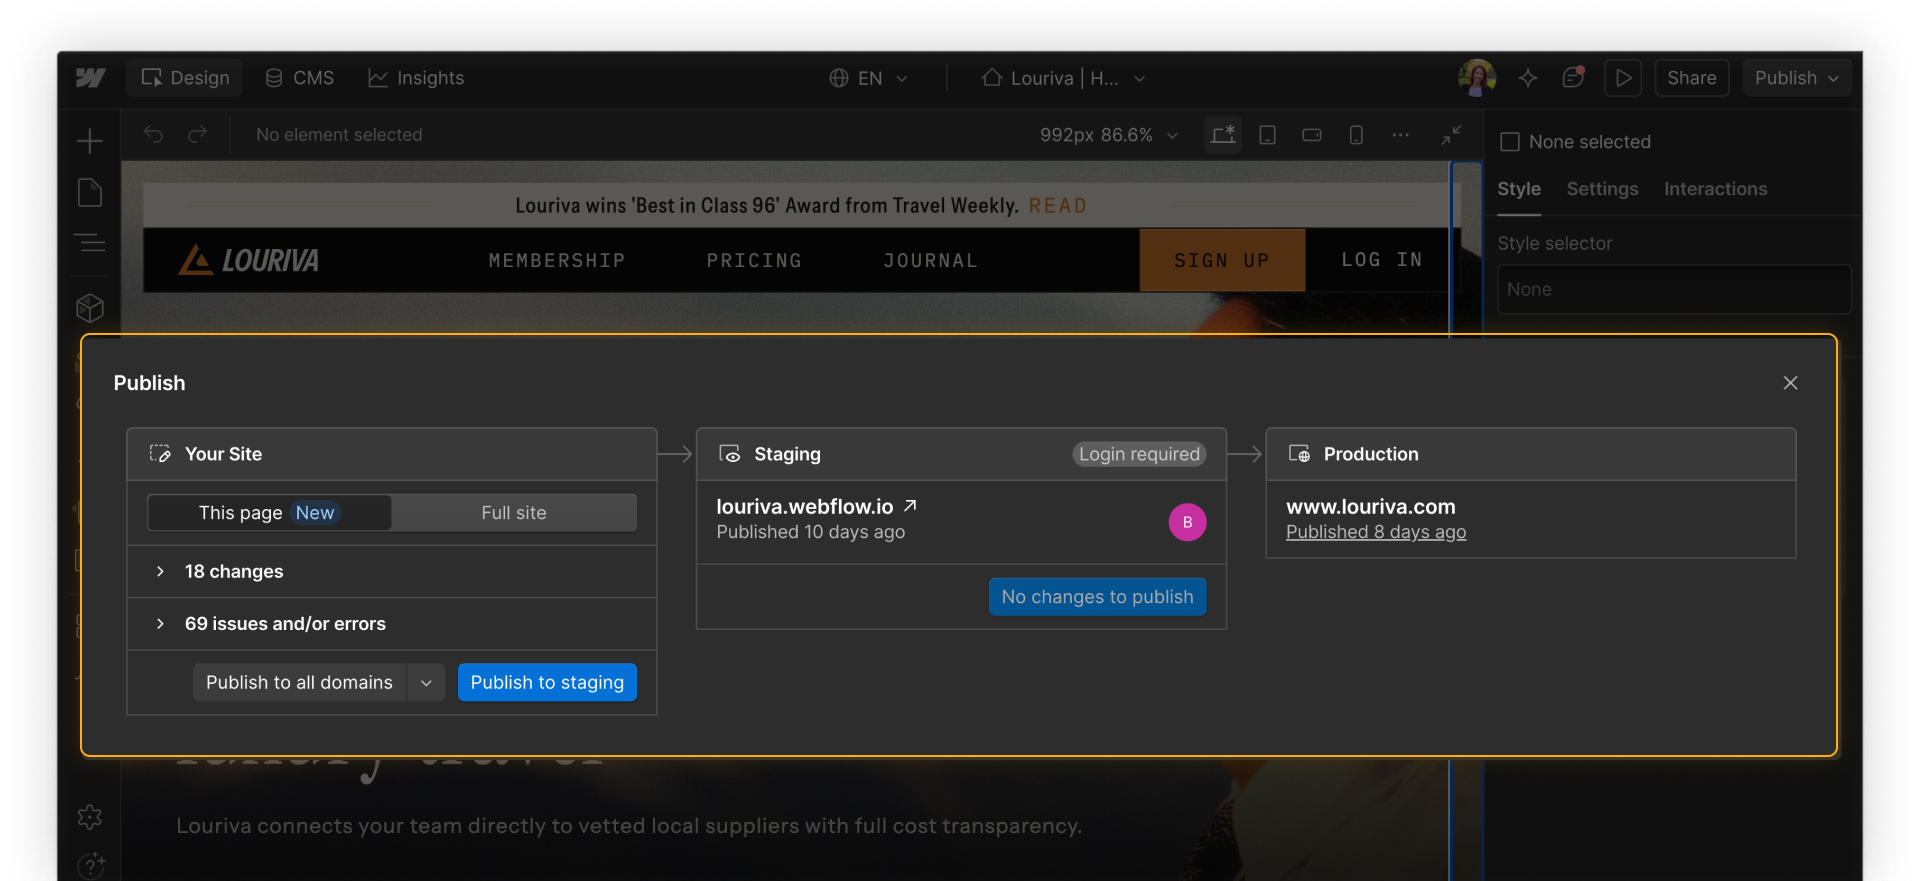The image size is (1920, 881).
Task: Click the Louriva logo on canvas
Action: tap(249, 260)
